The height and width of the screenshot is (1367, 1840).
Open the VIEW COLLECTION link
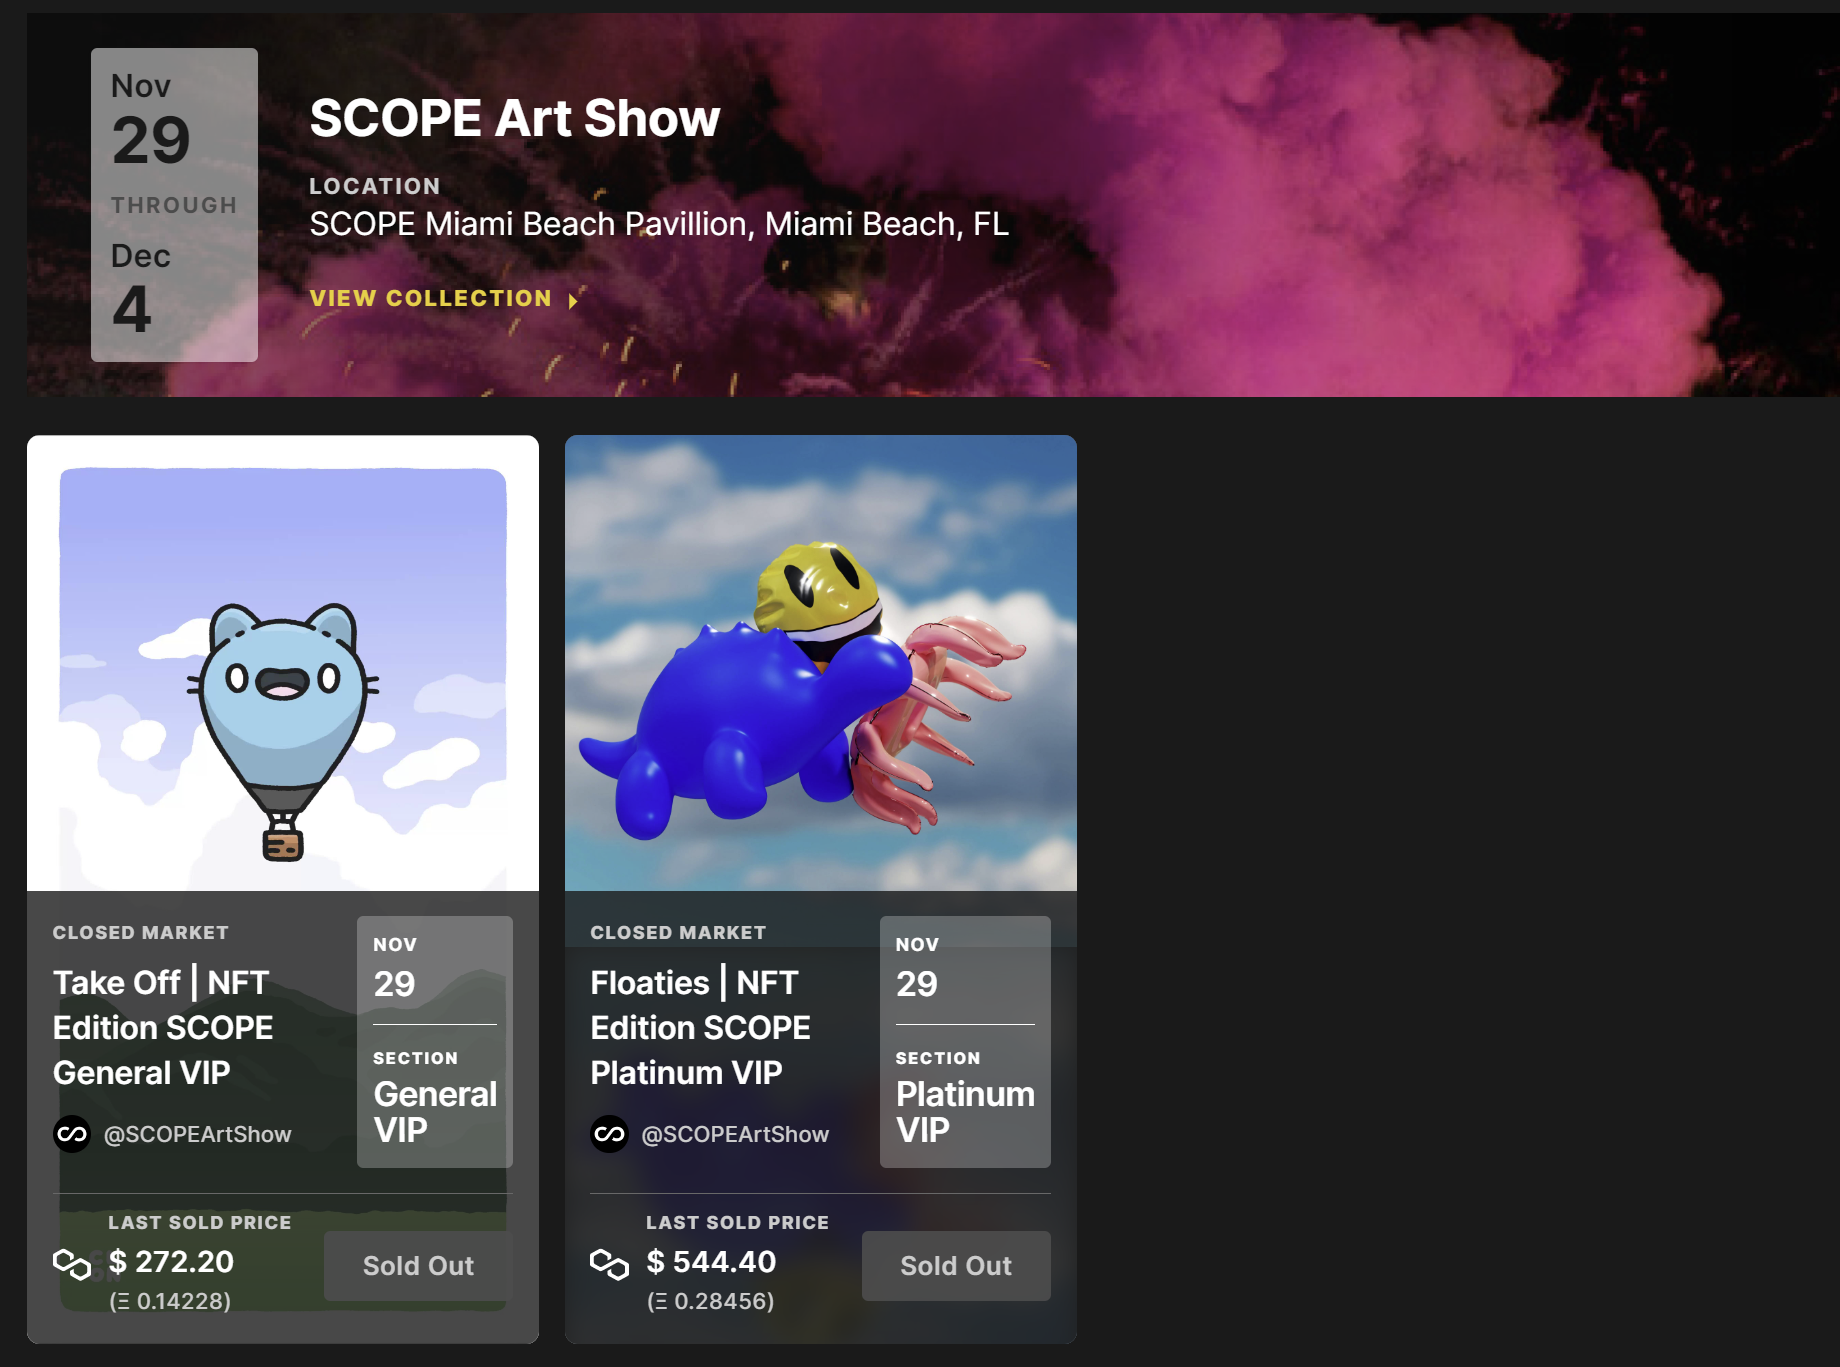[x=430, y=298]
